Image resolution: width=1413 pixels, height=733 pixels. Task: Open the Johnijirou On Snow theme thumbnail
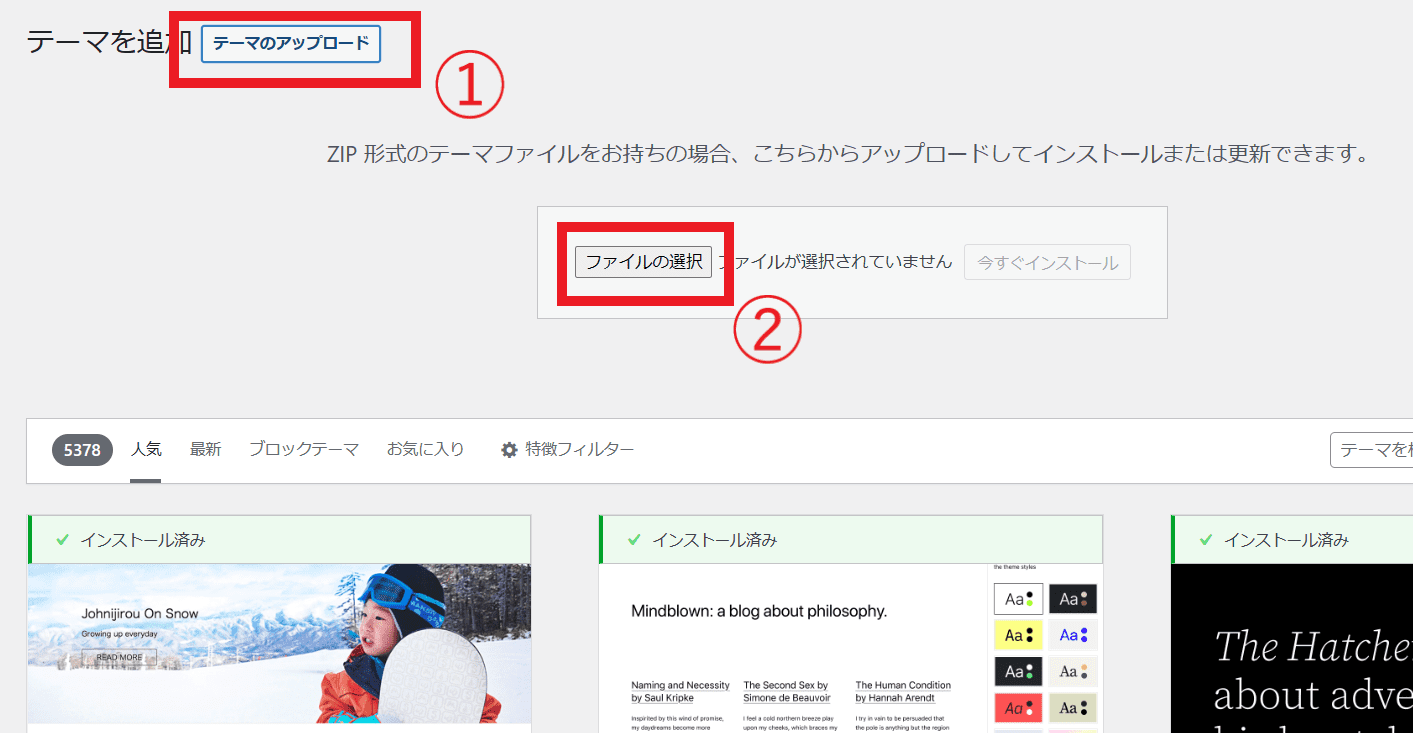[x=279, y=643]
